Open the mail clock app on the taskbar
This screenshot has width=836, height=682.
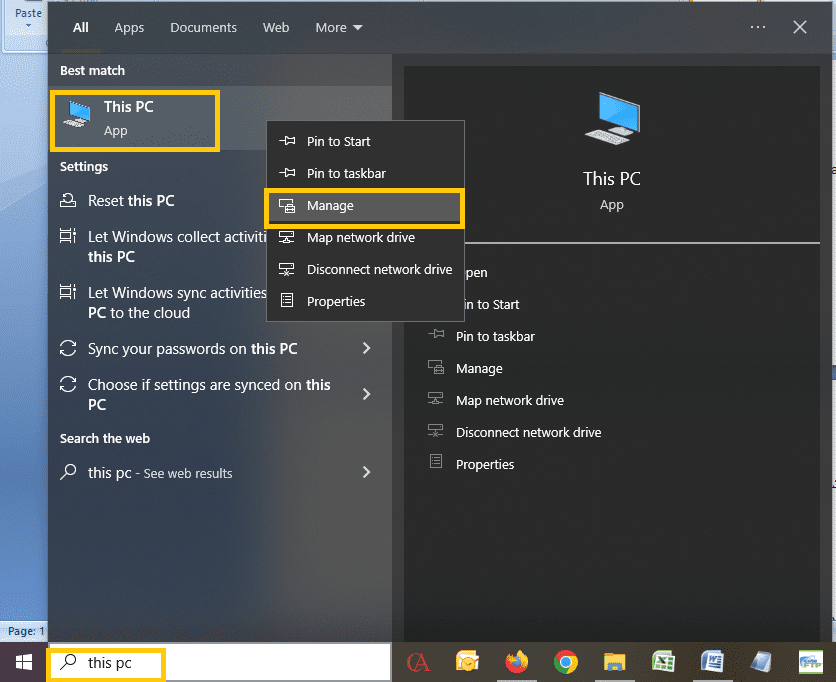click(x=468, y=662)
